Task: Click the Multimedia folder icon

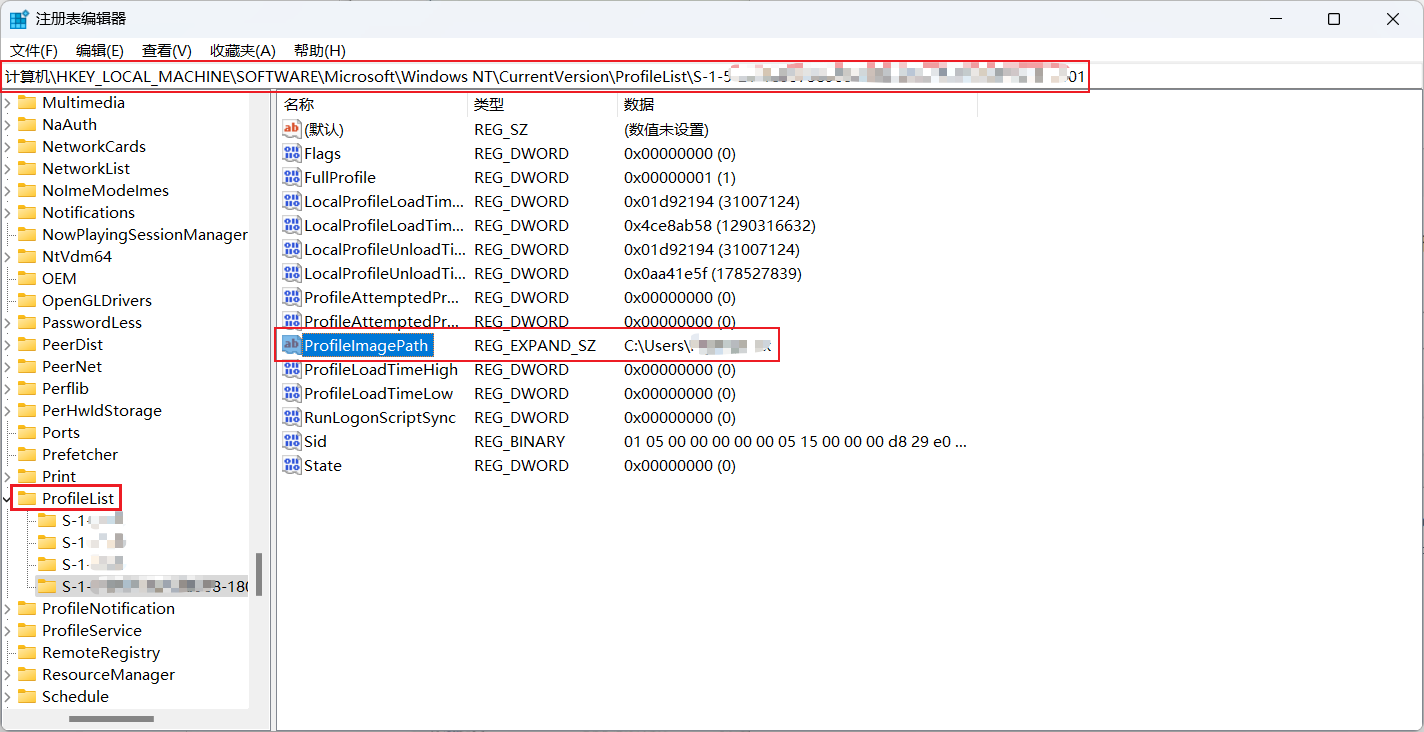Action: 27,102
